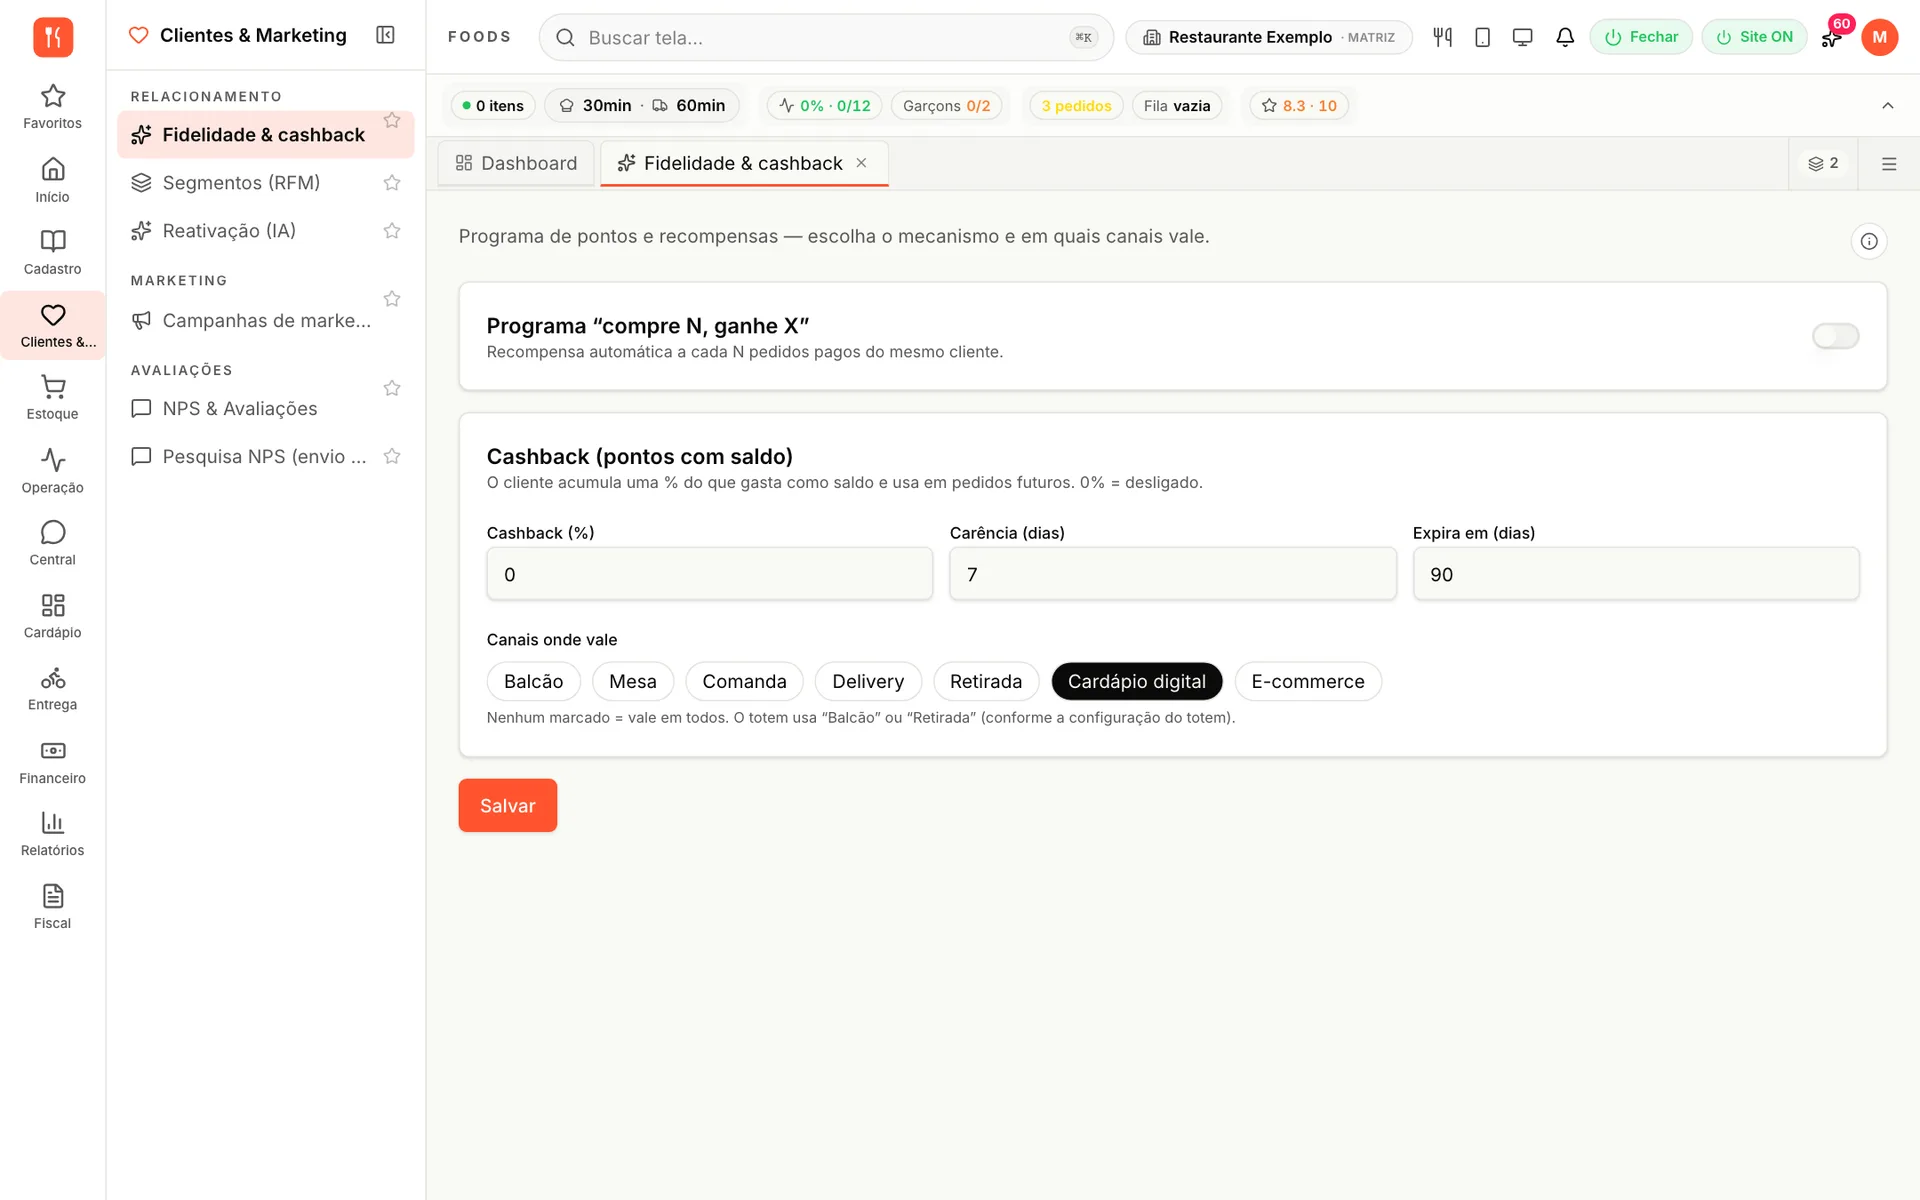Open Campanhas de marketing menu item
The image size is (1920, 1200).
pyautogui.click(x=250, y=321)
